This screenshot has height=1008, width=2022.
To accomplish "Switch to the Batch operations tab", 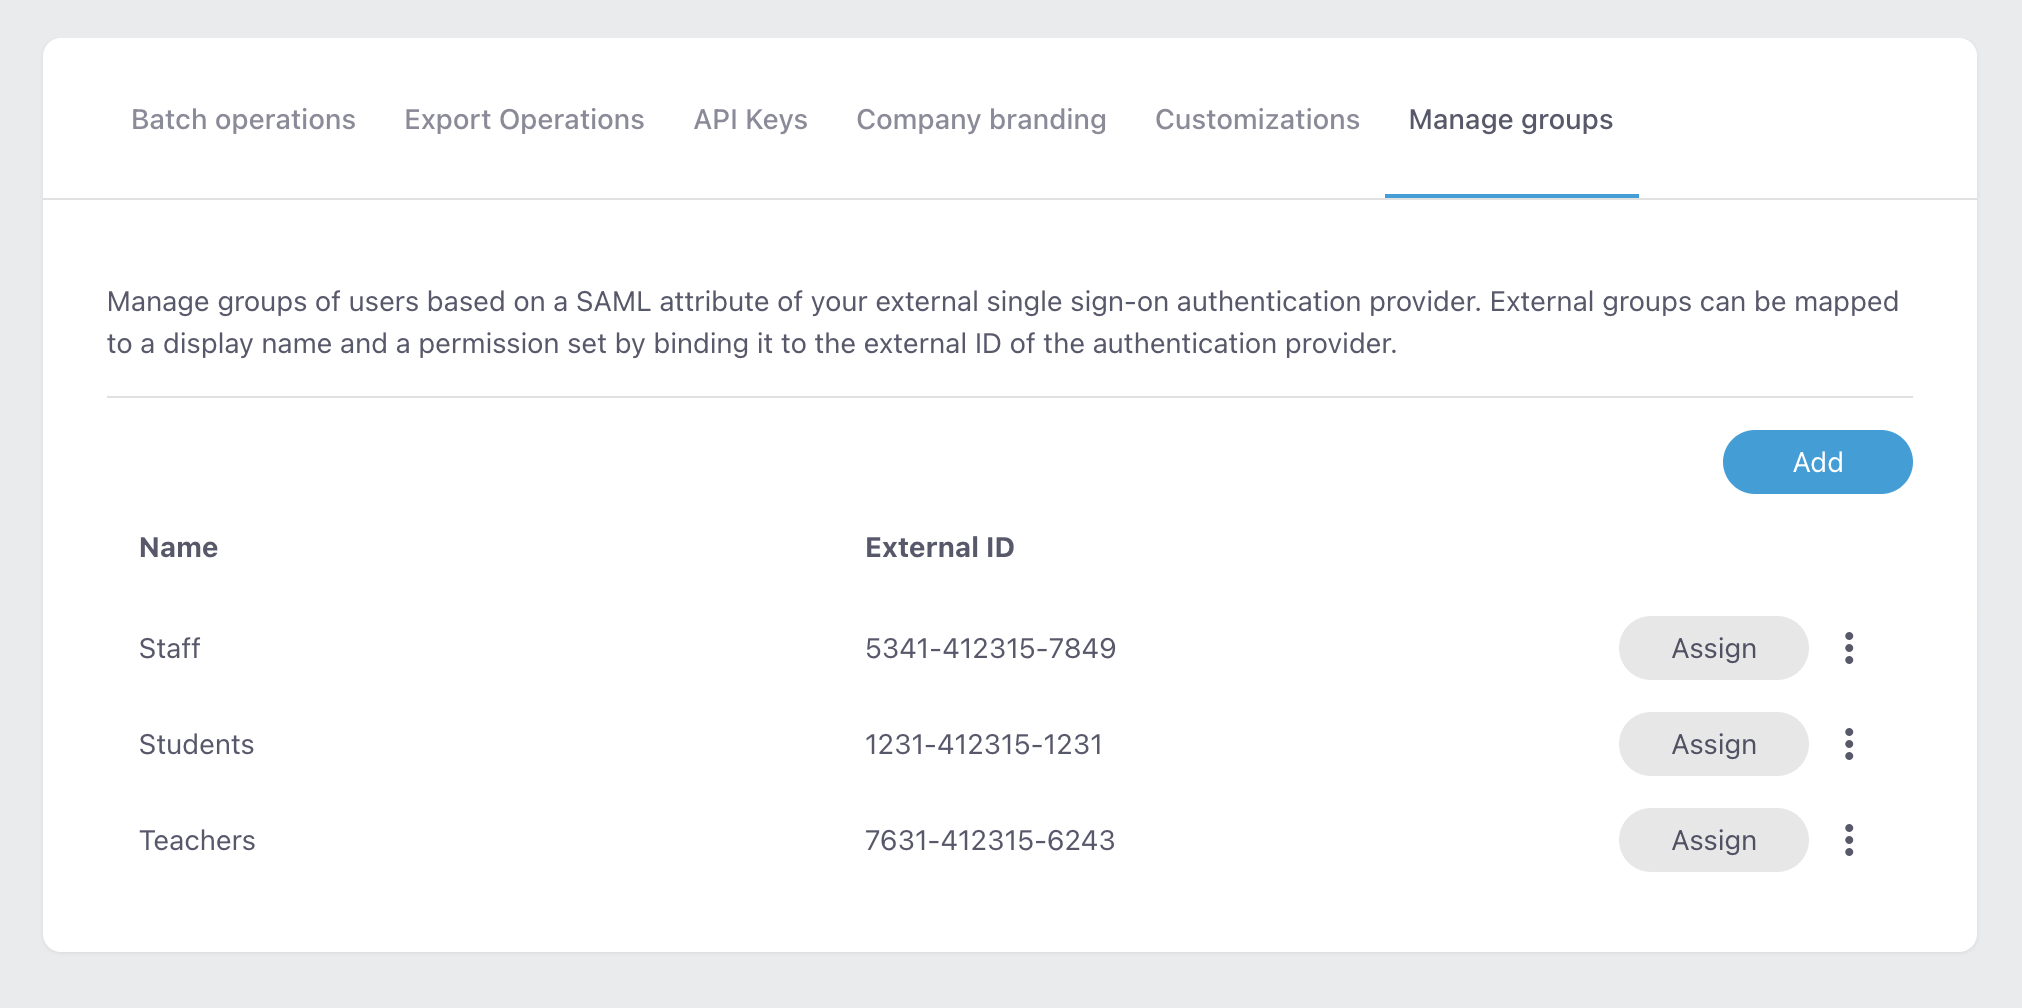I will pos(243,120).
